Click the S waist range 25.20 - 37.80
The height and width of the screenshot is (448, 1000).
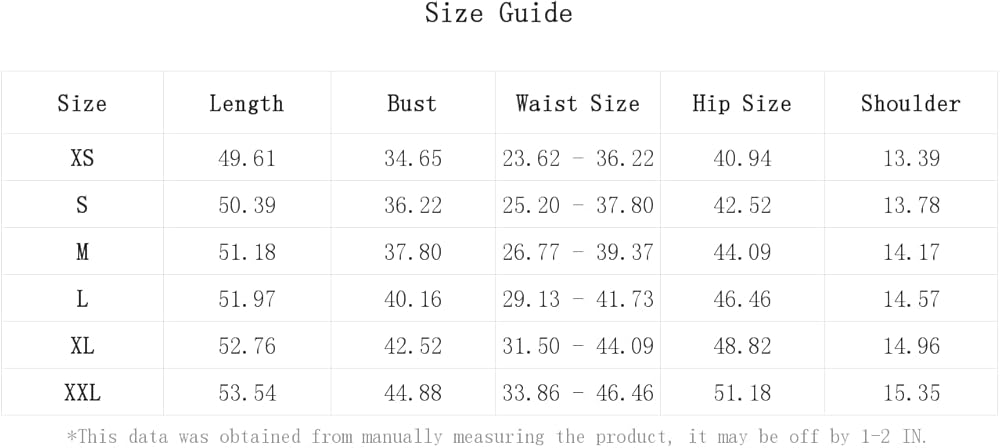[x=577, y=205]
